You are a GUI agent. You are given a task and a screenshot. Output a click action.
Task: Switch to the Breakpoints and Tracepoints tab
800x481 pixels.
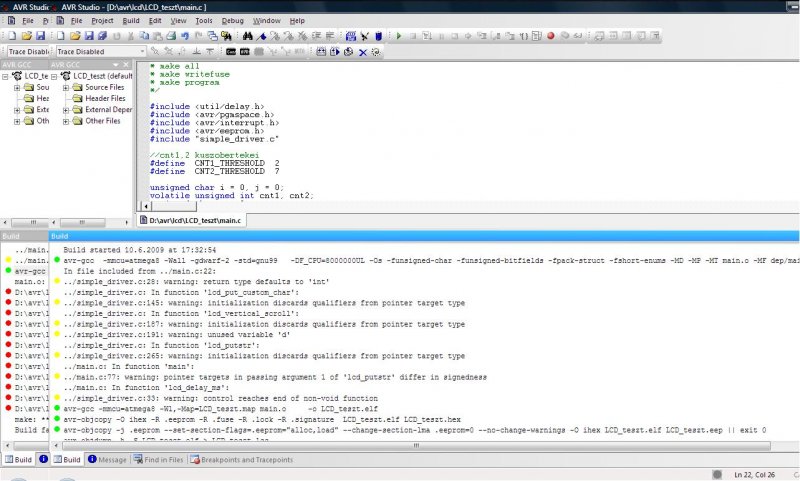(x=242, y=460)
